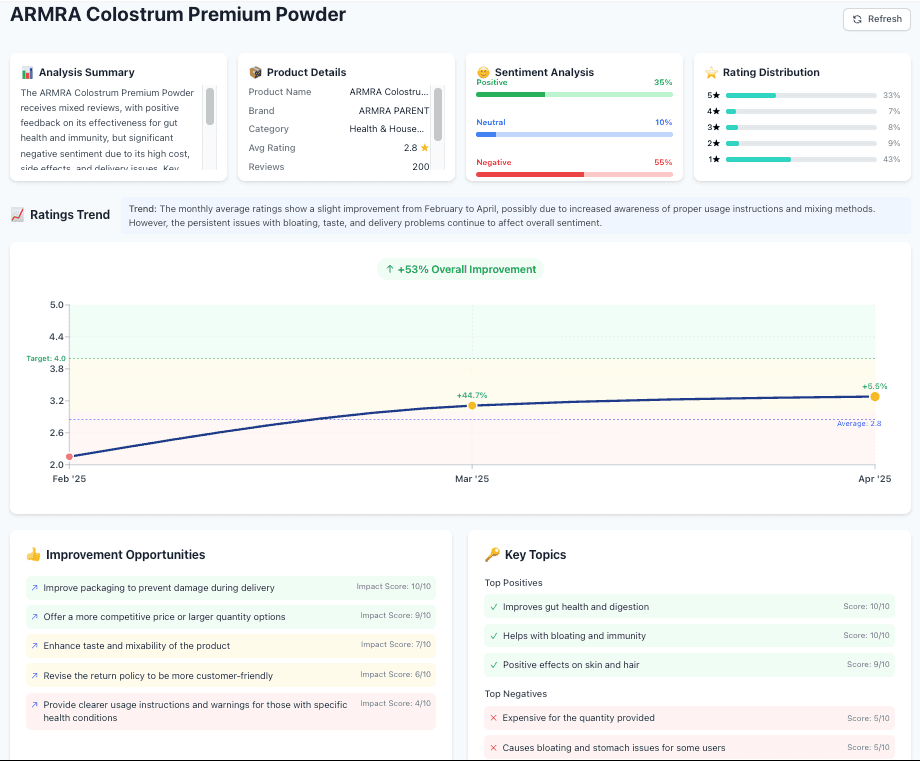Select the +44.7% data point on the chart
Viewport: 920px width, 761px height.
(471, 405)
